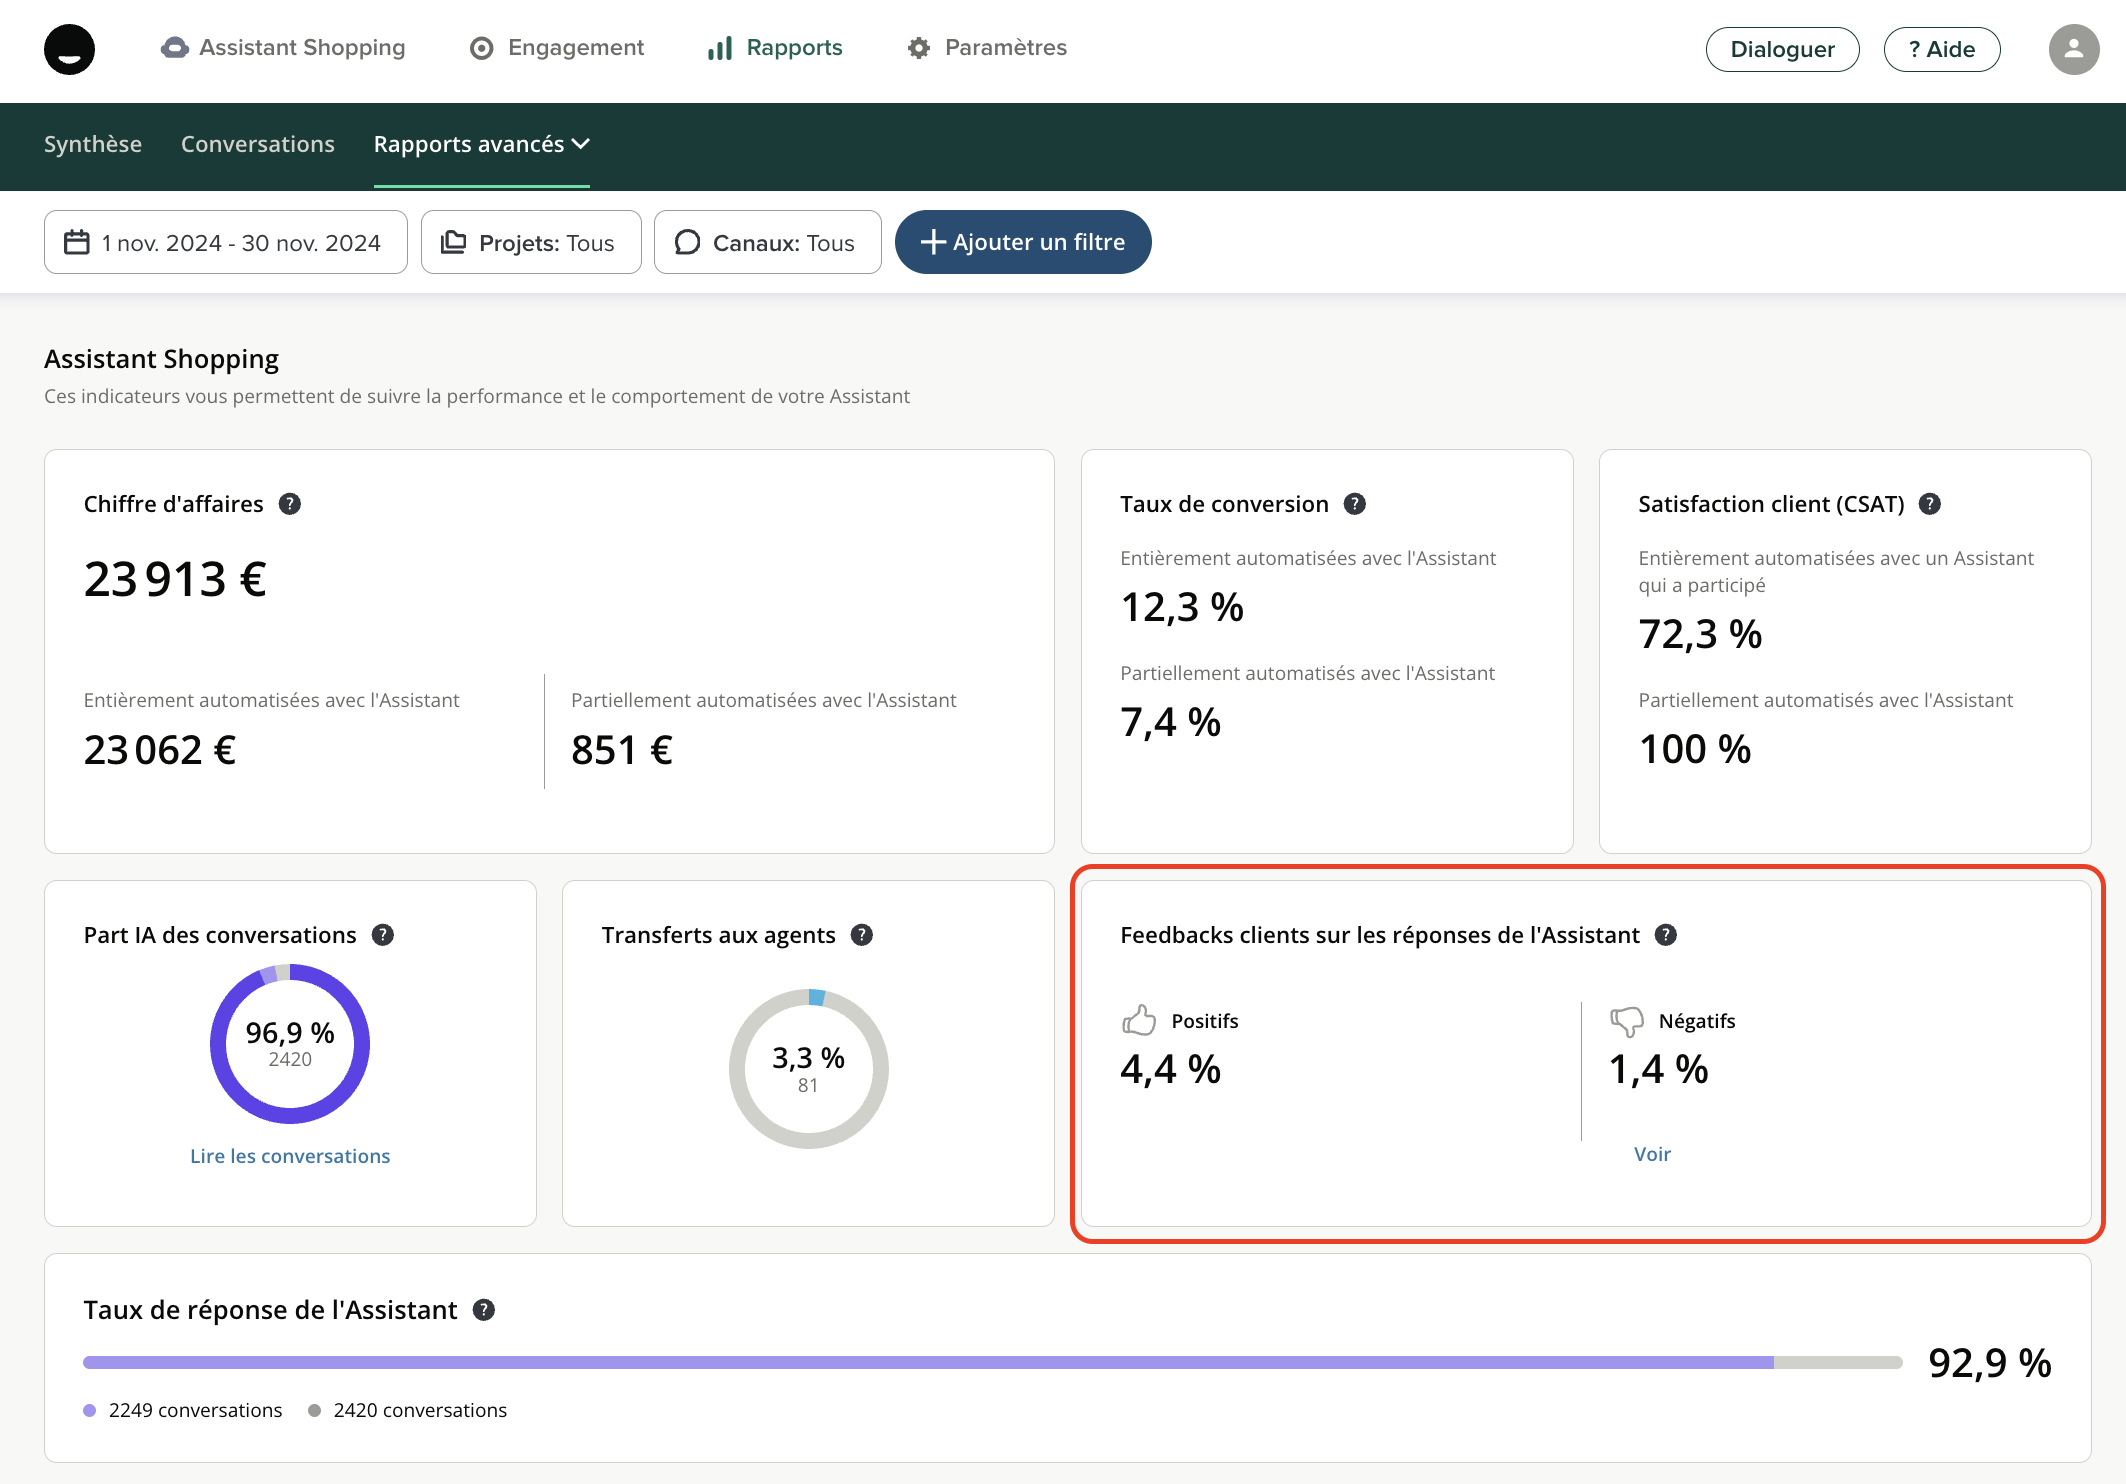Switch to the Synthèse tab
The width and height of the screenshot is (2126, 1484).
(93, 145)
